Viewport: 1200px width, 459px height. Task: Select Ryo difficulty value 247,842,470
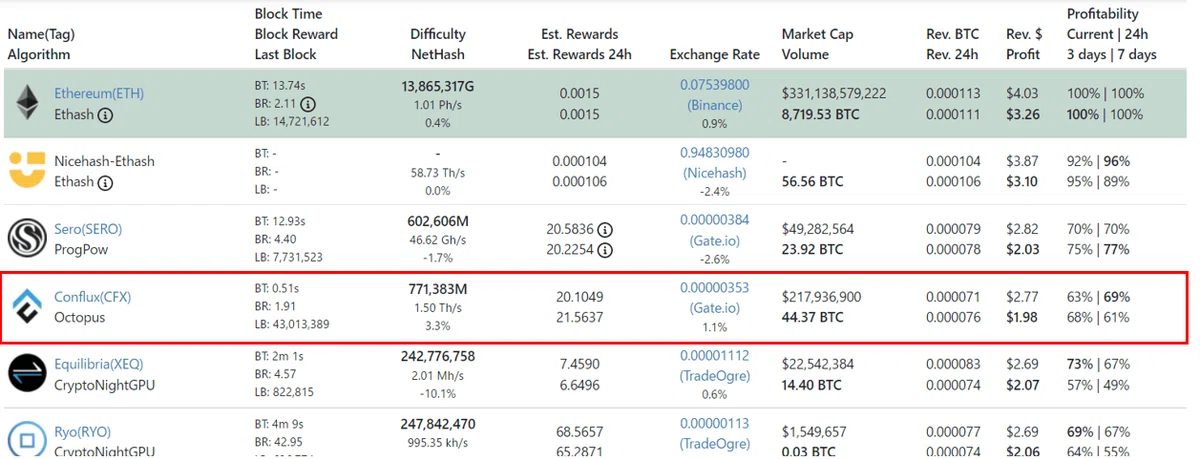coord(438,425)
